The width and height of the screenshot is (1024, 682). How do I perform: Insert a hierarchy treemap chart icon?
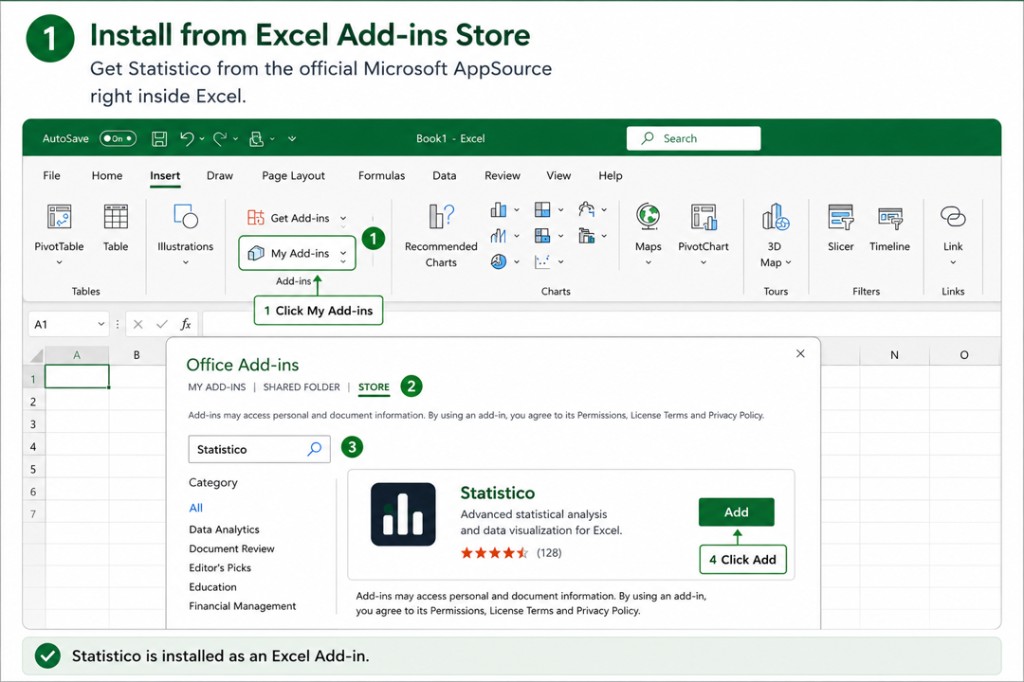point(542,210)
